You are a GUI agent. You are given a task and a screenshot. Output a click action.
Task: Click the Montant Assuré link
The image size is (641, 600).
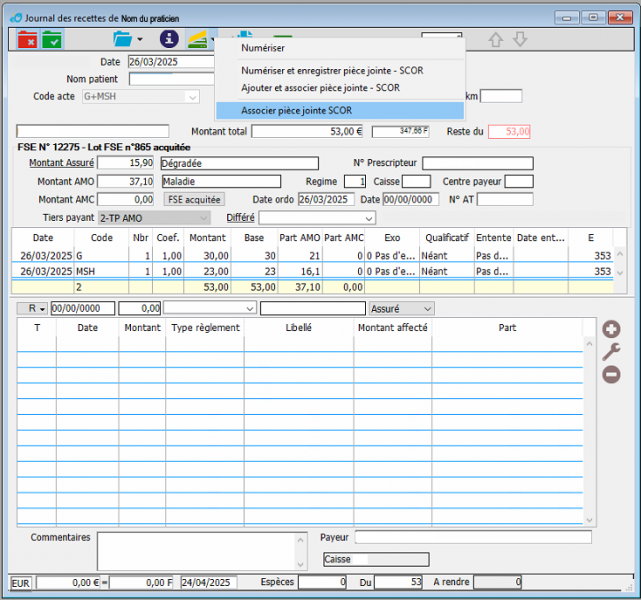tap(61, 163)
